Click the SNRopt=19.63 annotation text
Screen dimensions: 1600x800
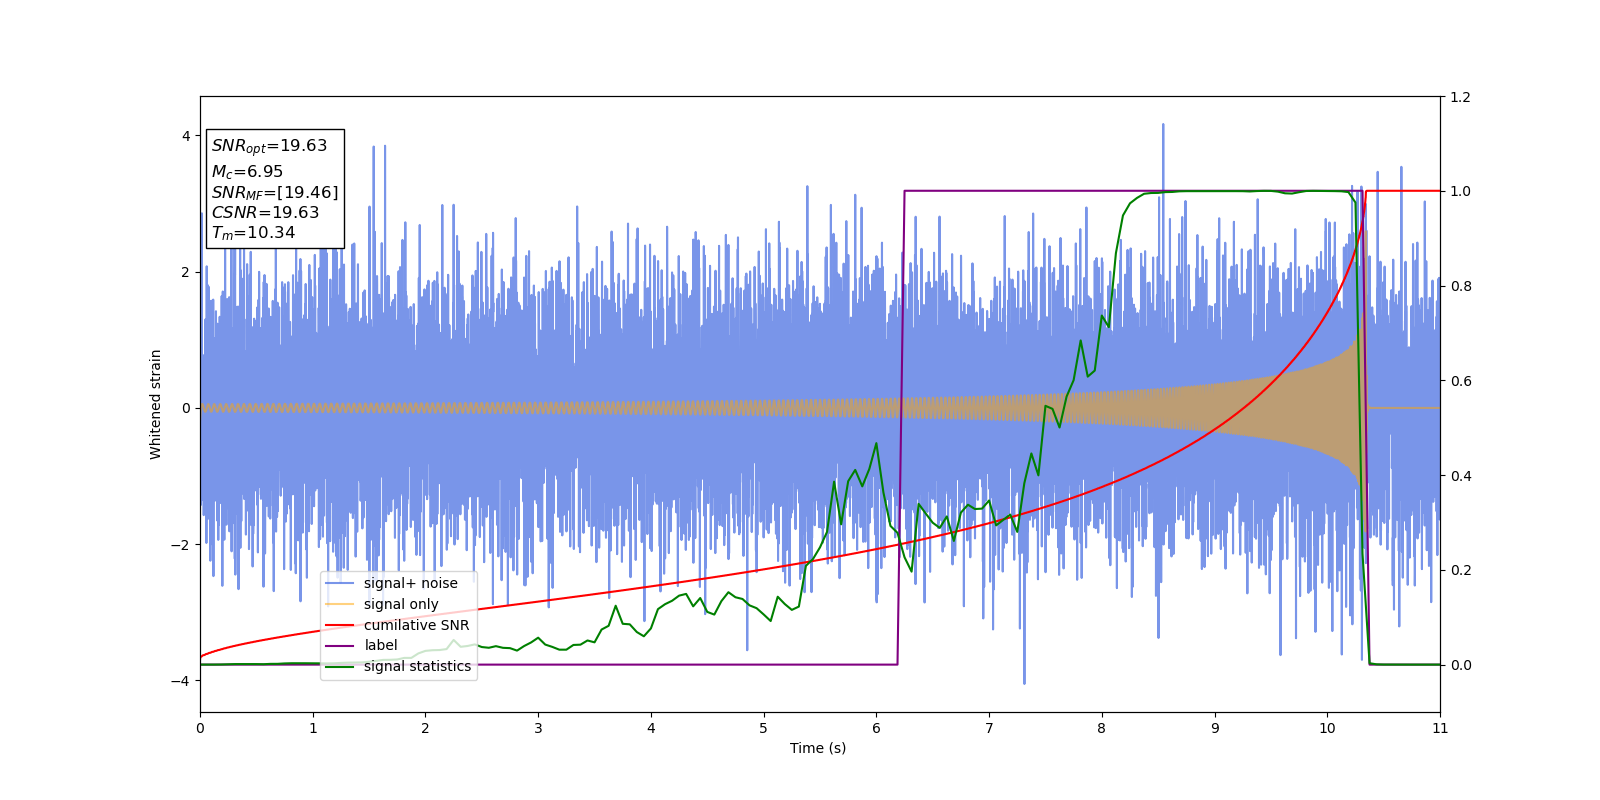coord(269,146)
